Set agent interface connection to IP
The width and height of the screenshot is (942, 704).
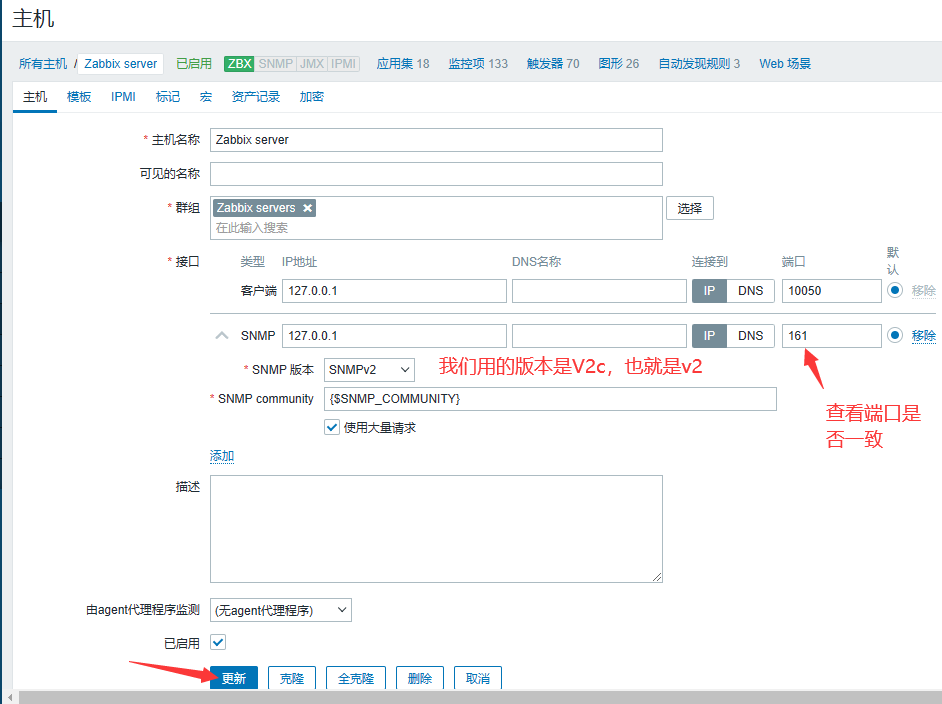710,291
